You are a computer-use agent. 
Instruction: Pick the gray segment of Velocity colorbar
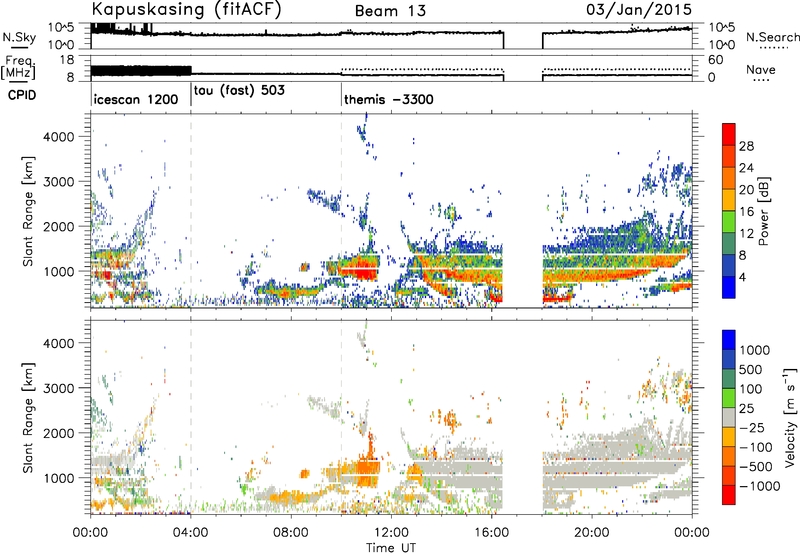tap(729, 417)
